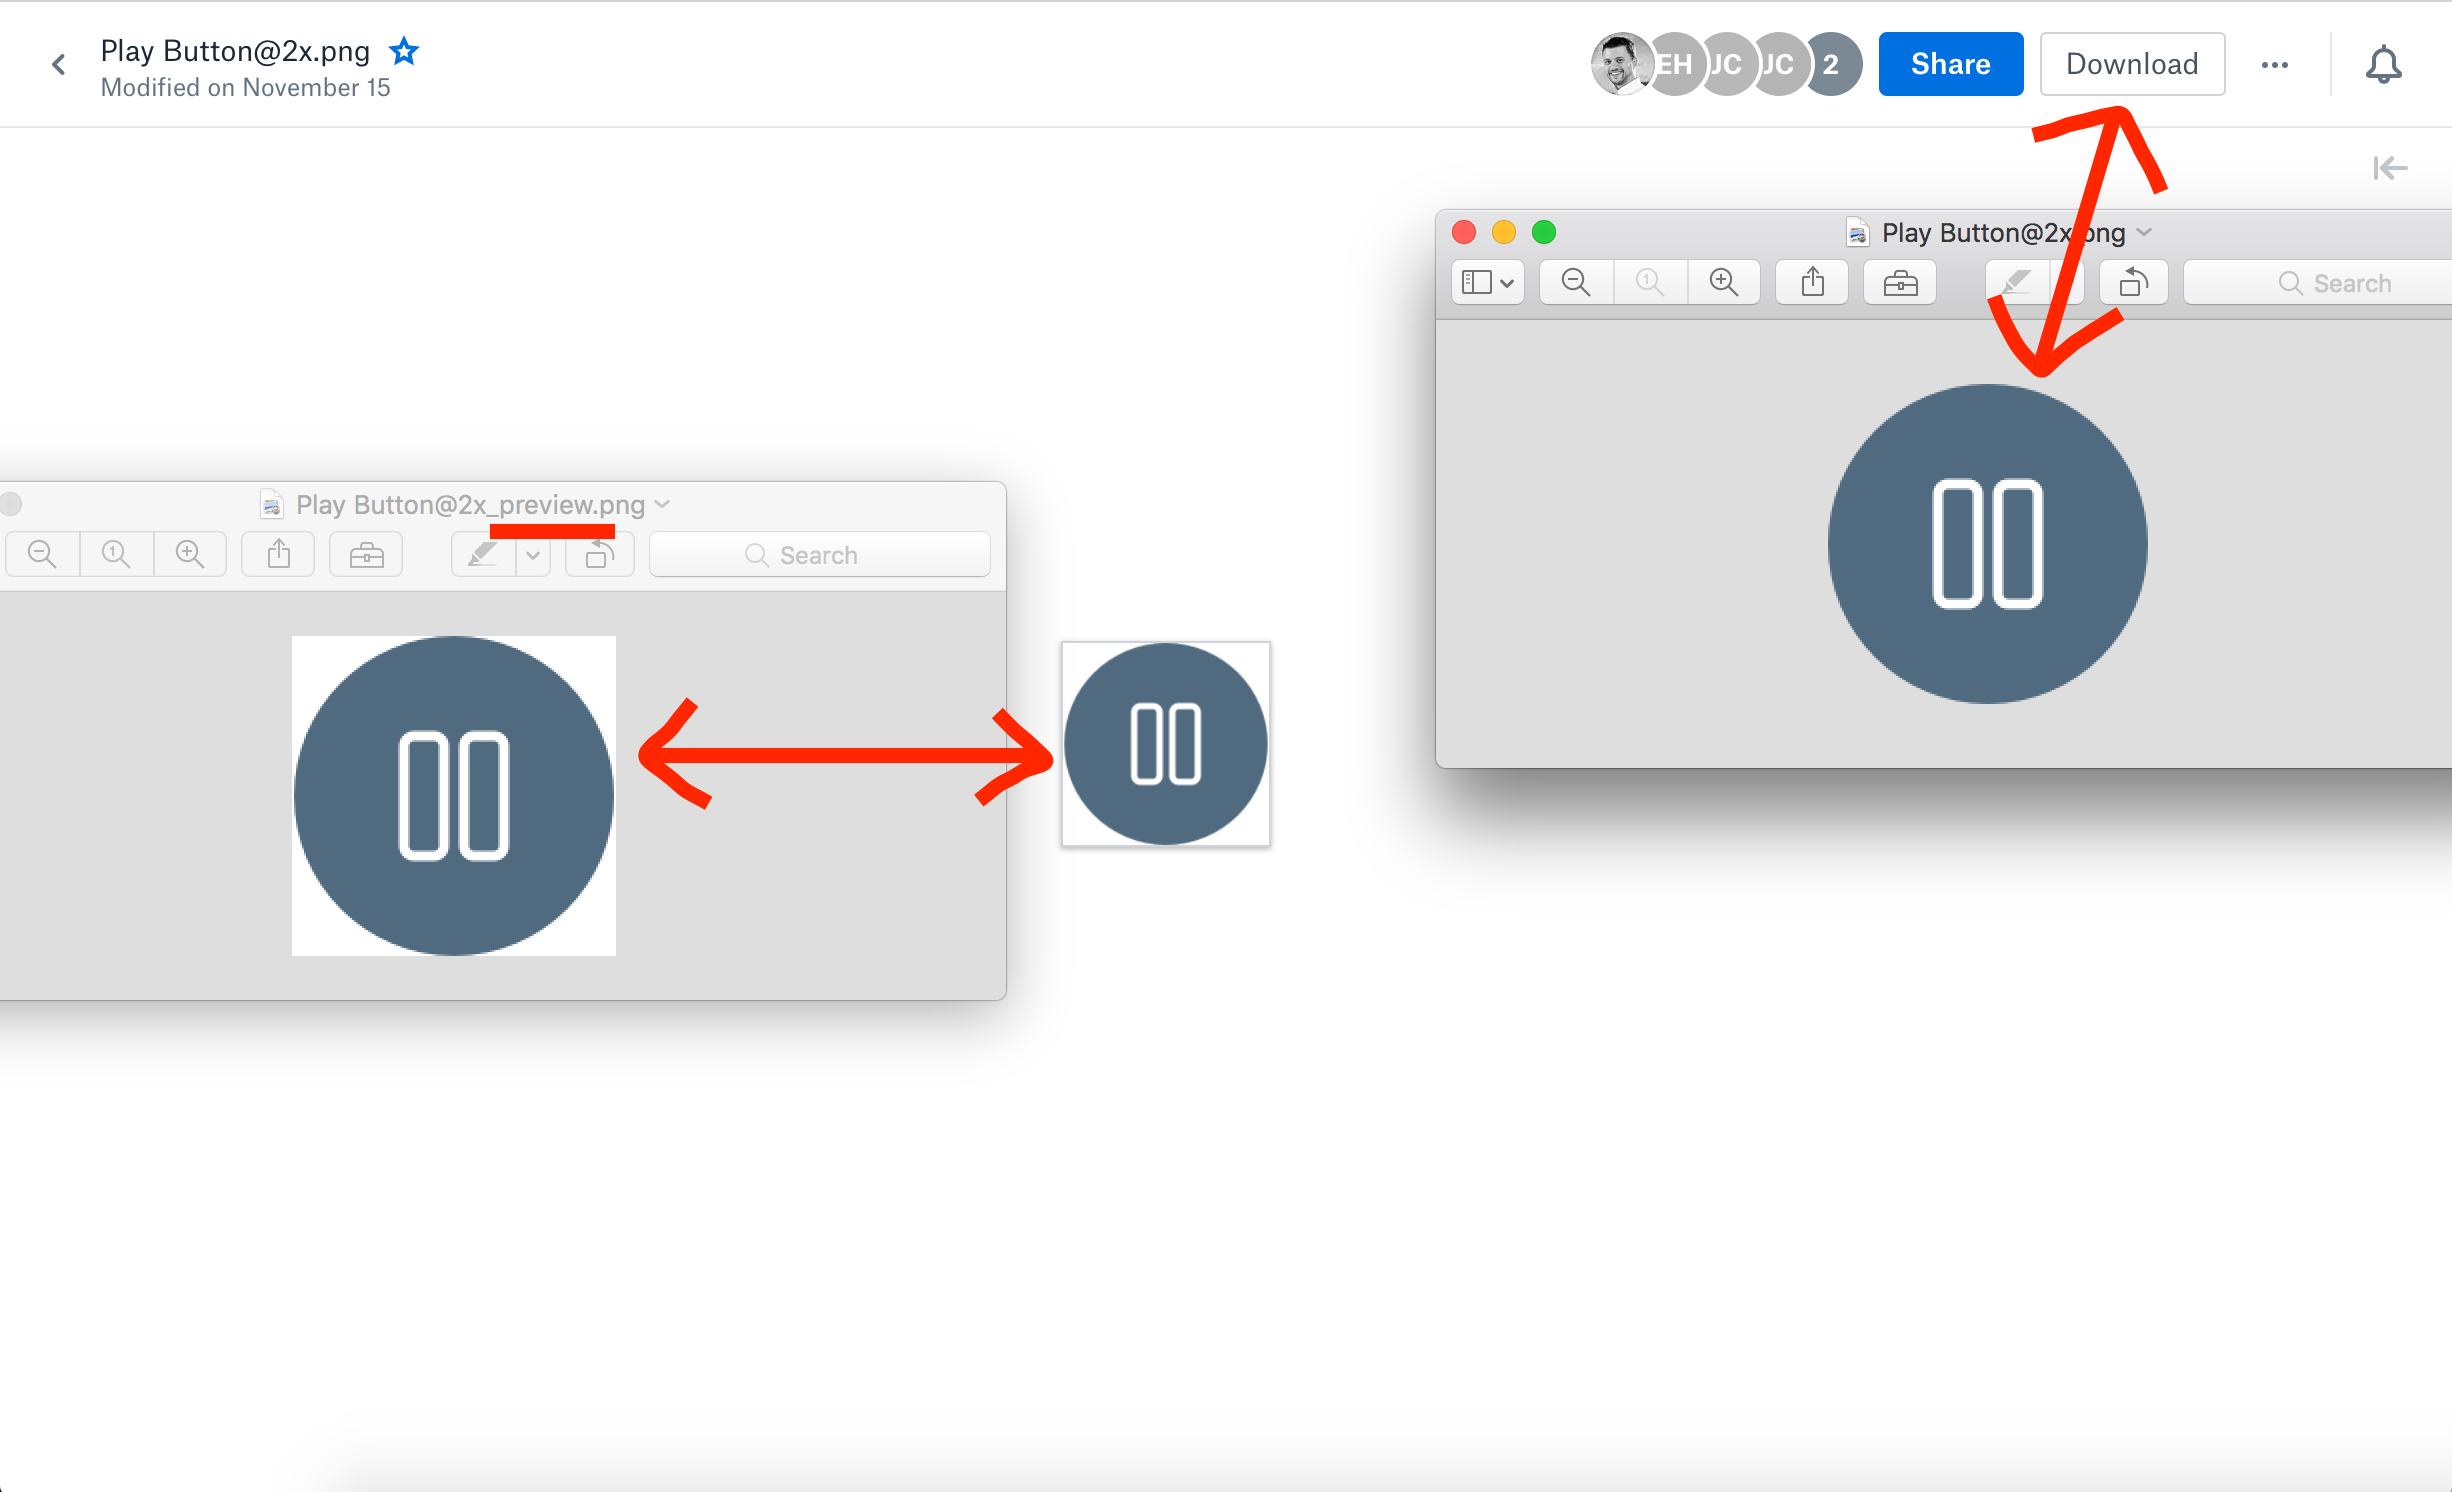This screenshot has width=2452, height=1492.
Task: Click the back navigation arrow in Dropbox
Action: 58,63
